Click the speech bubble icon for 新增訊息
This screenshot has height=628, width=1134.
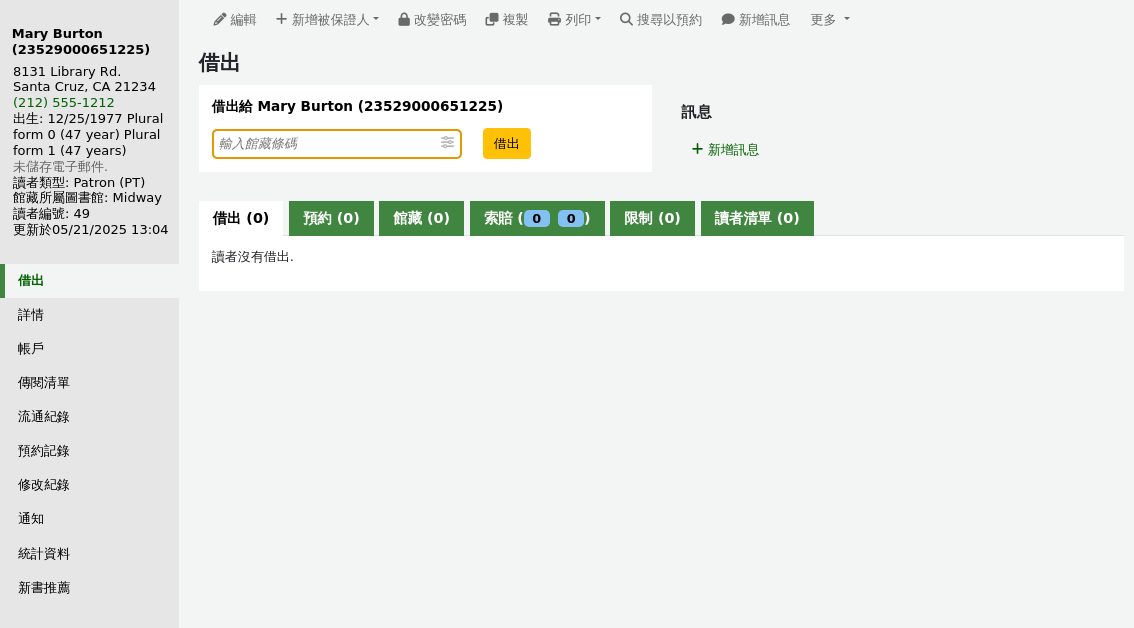728,20
